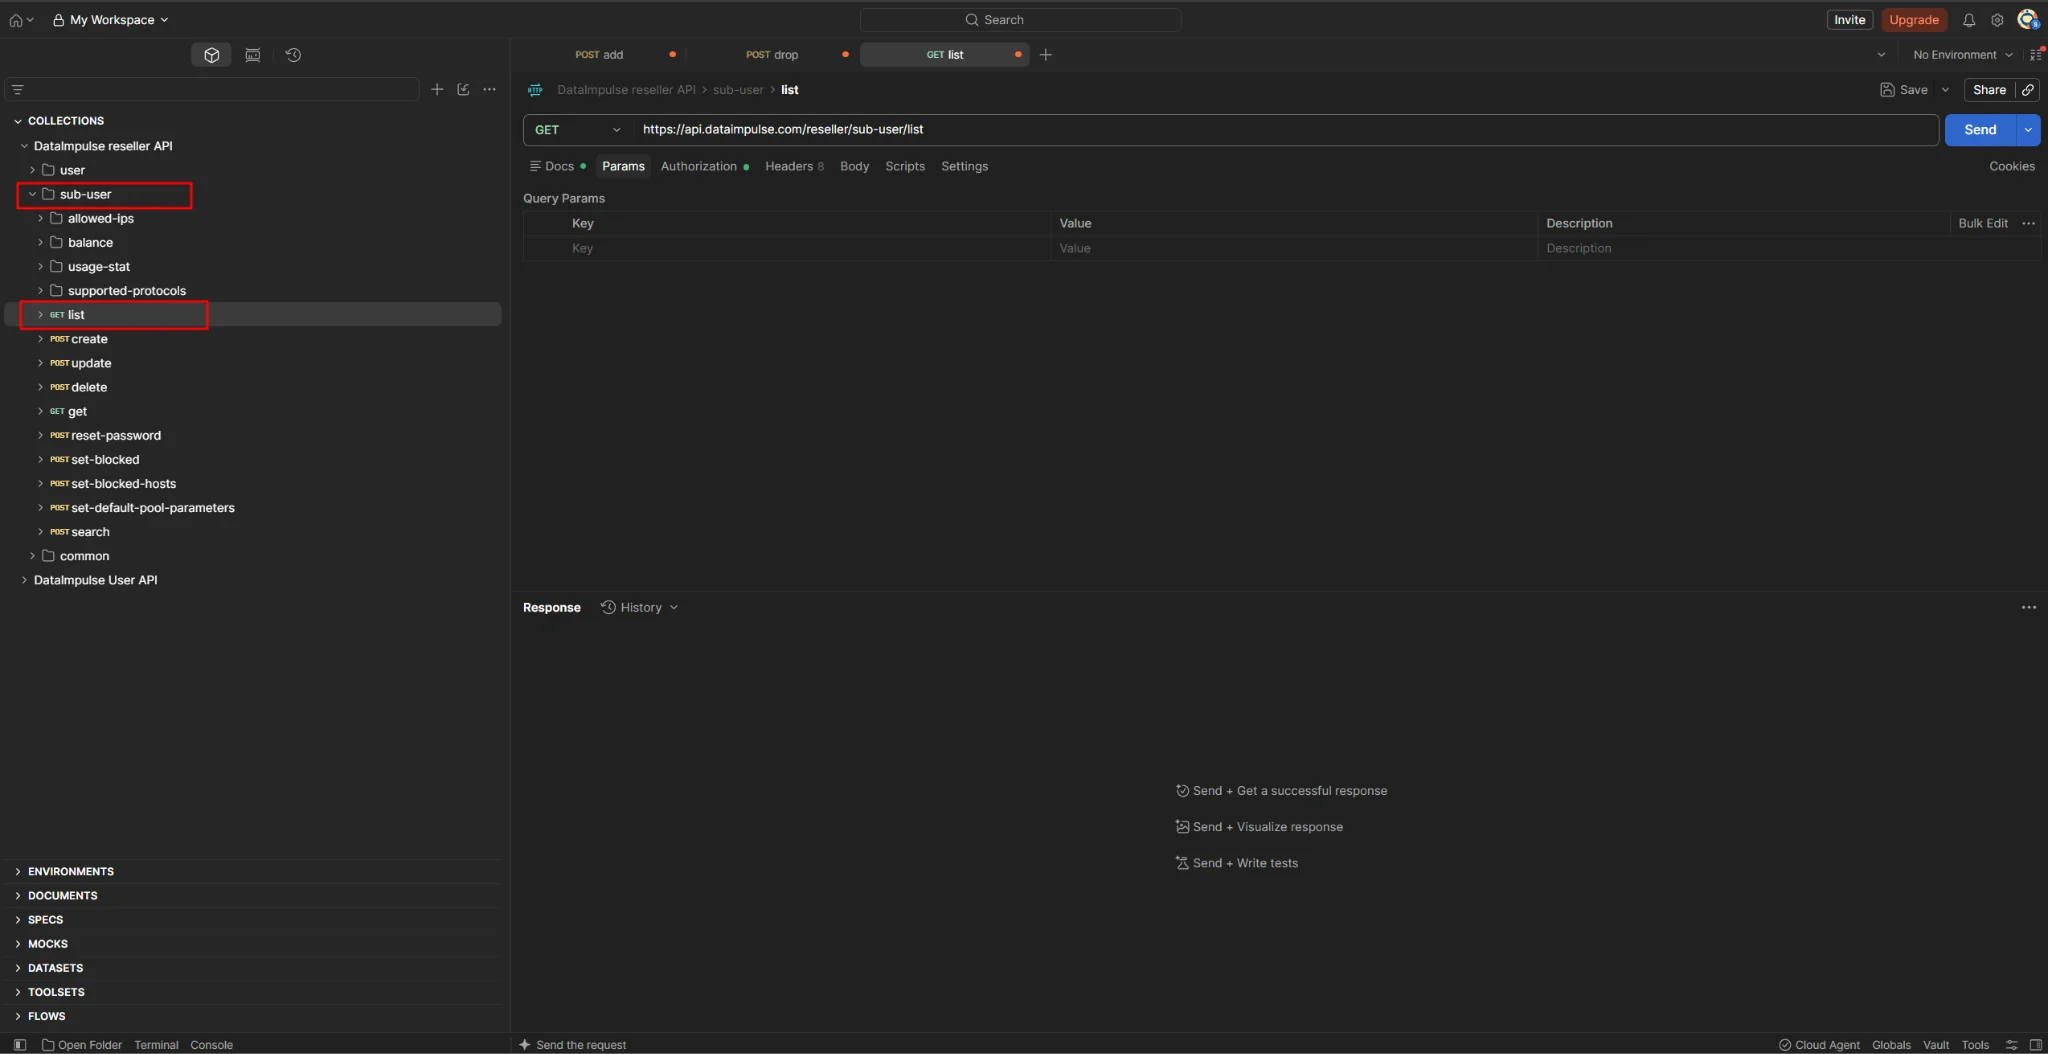Expand the allowed-ips folder

(40, 219)
